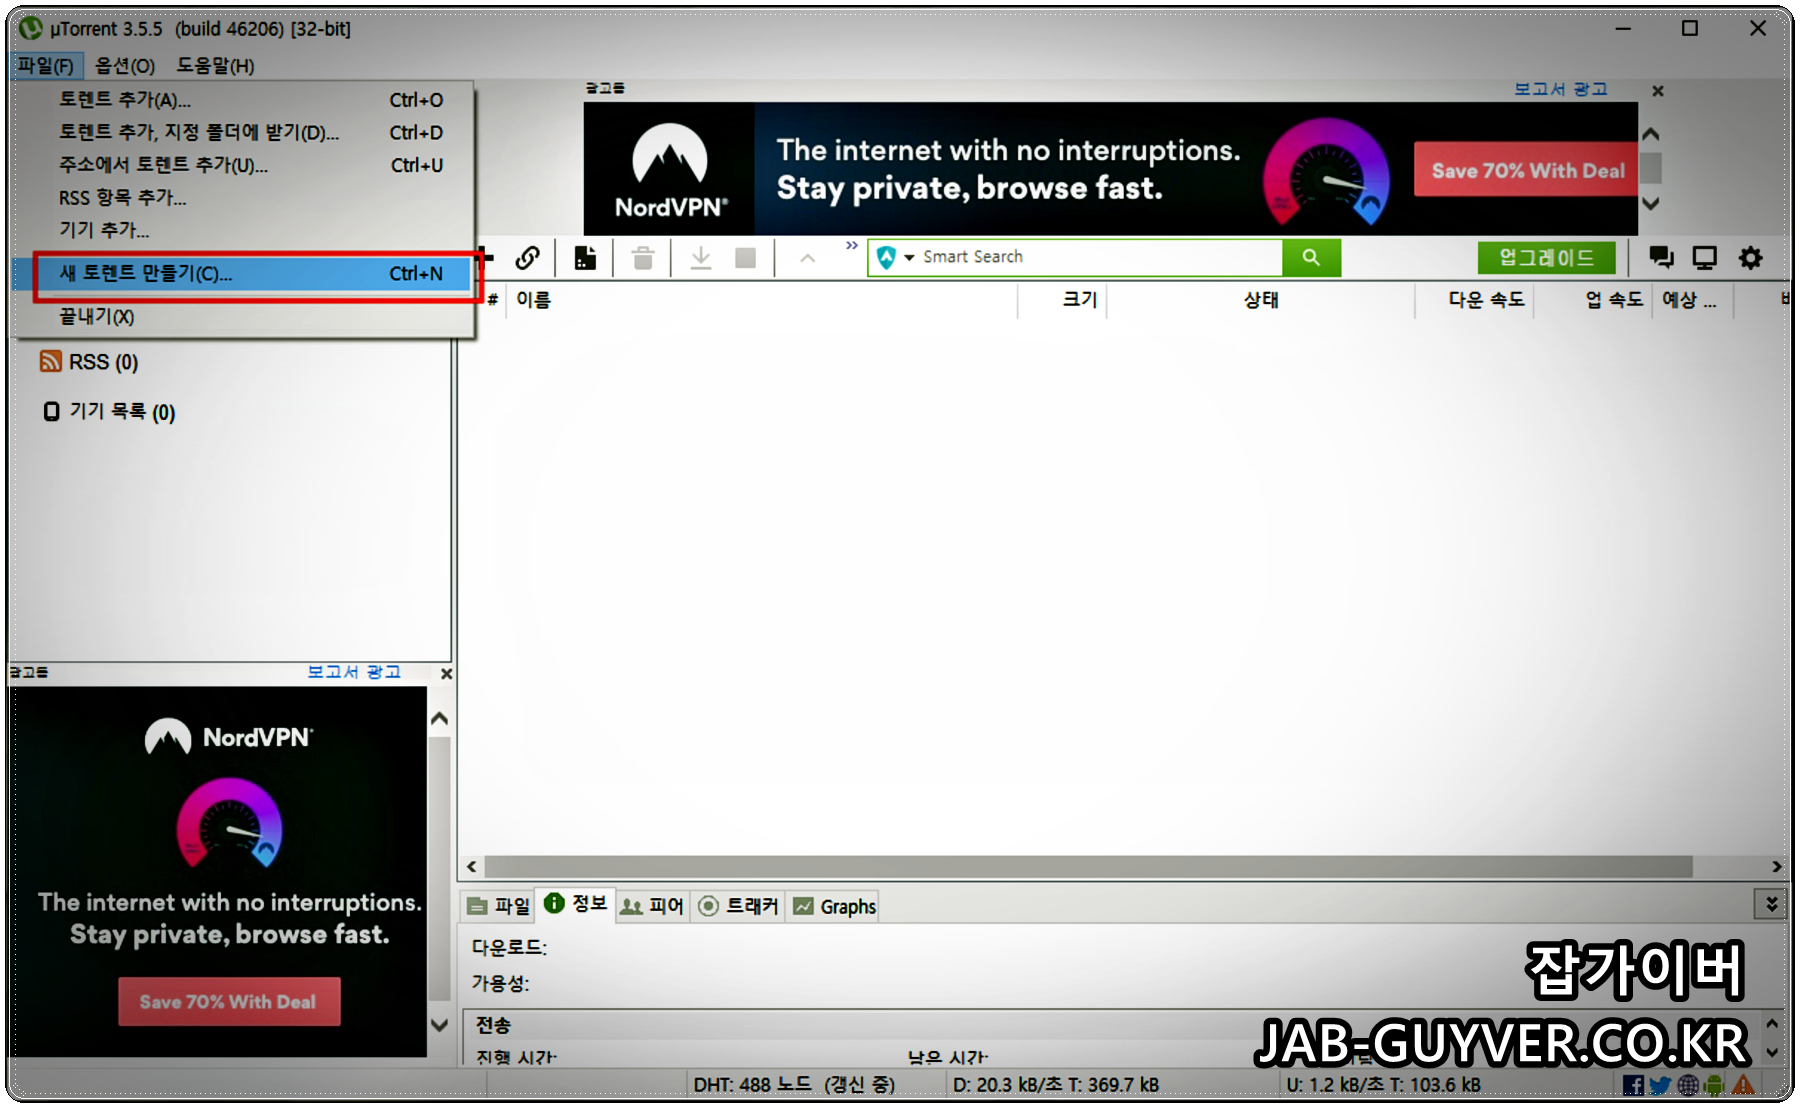Click the start download arrow icon

tap(701, 258)
